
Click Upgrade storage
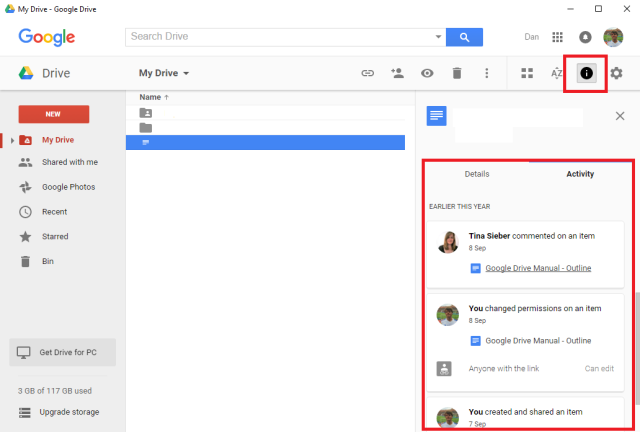69,412
